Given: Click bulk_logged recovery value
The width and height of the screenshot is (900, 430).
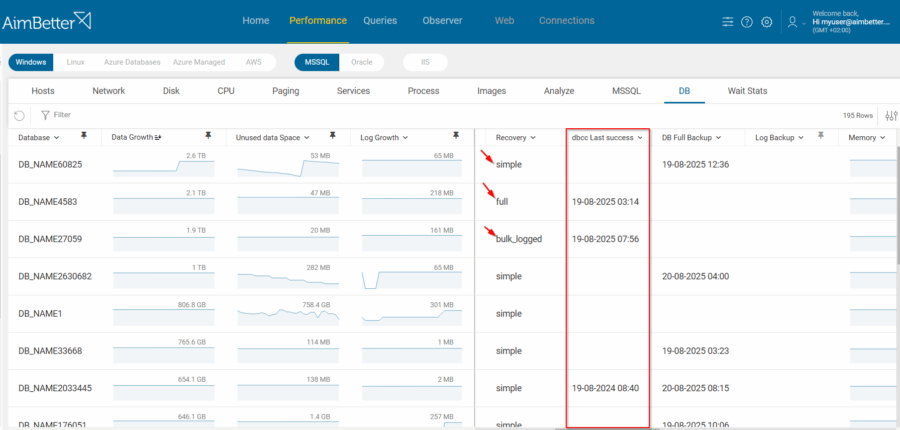Looking at the screenshot, I should [519, 239].
